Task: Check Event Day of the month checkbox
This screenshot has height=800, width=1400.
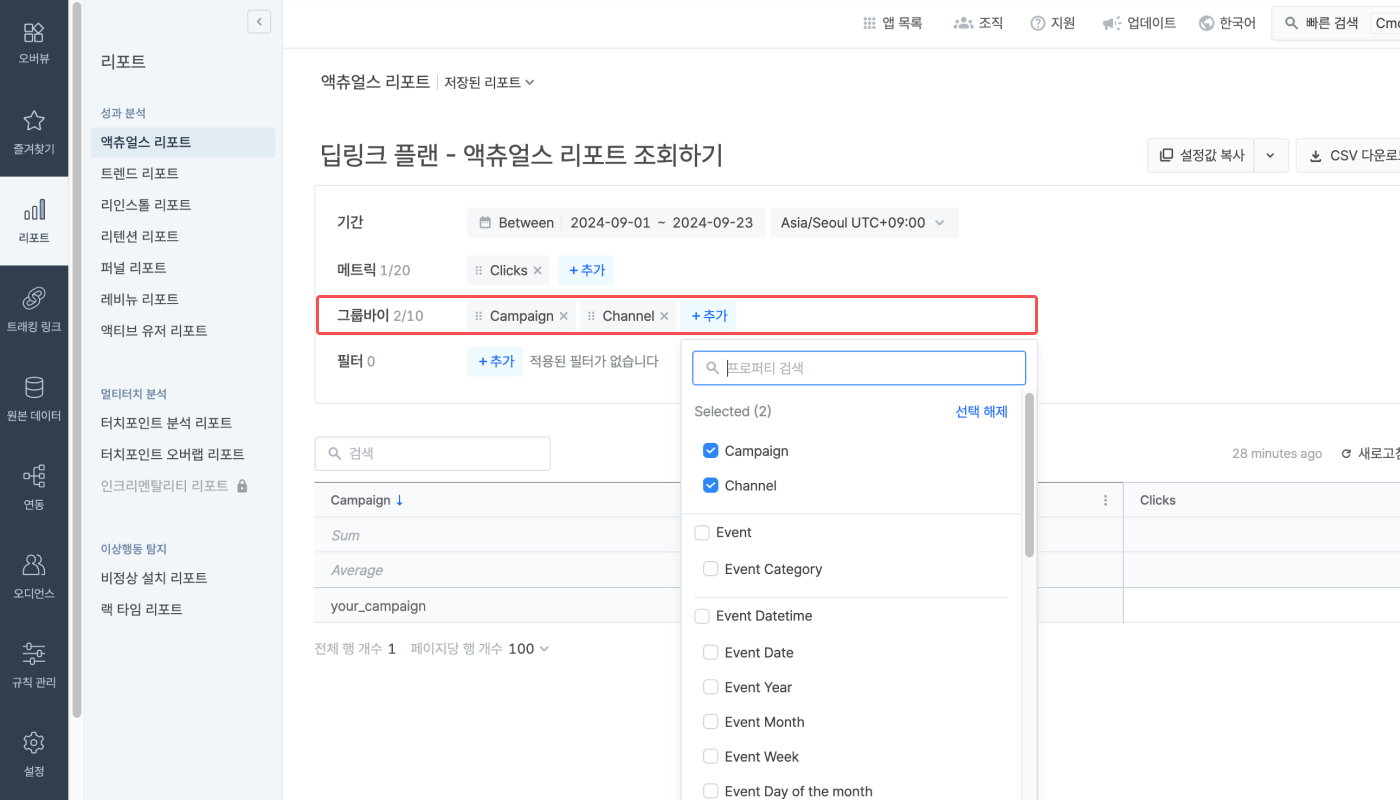Action: click(711, 791)
